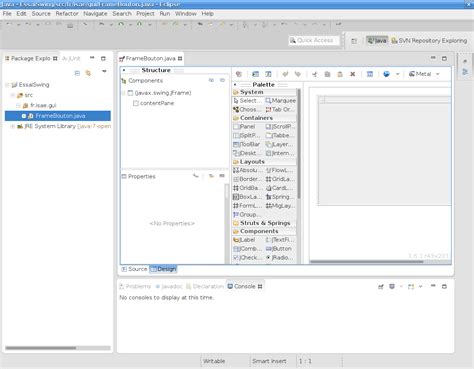The image size is (474, 369).
Task: Select the JRadioButton palette component
Action: pyautogui.click(x=280, y=258)
